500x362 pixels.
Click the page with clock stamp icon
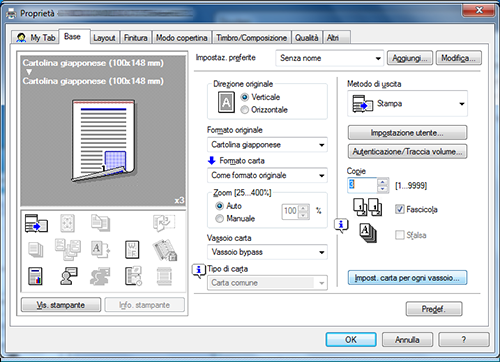(x=133, y=276)
